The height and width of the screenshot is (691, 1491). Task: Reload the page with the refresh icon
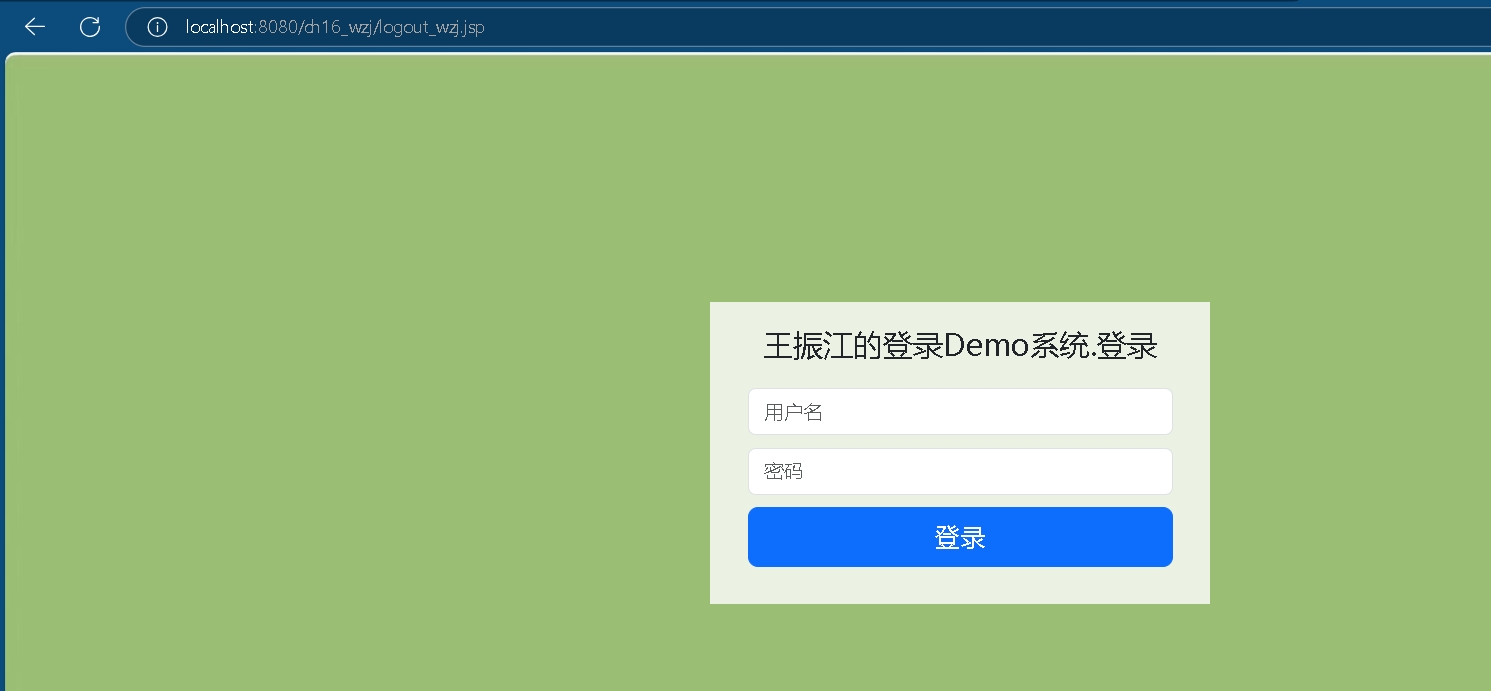tap(90, 27)
